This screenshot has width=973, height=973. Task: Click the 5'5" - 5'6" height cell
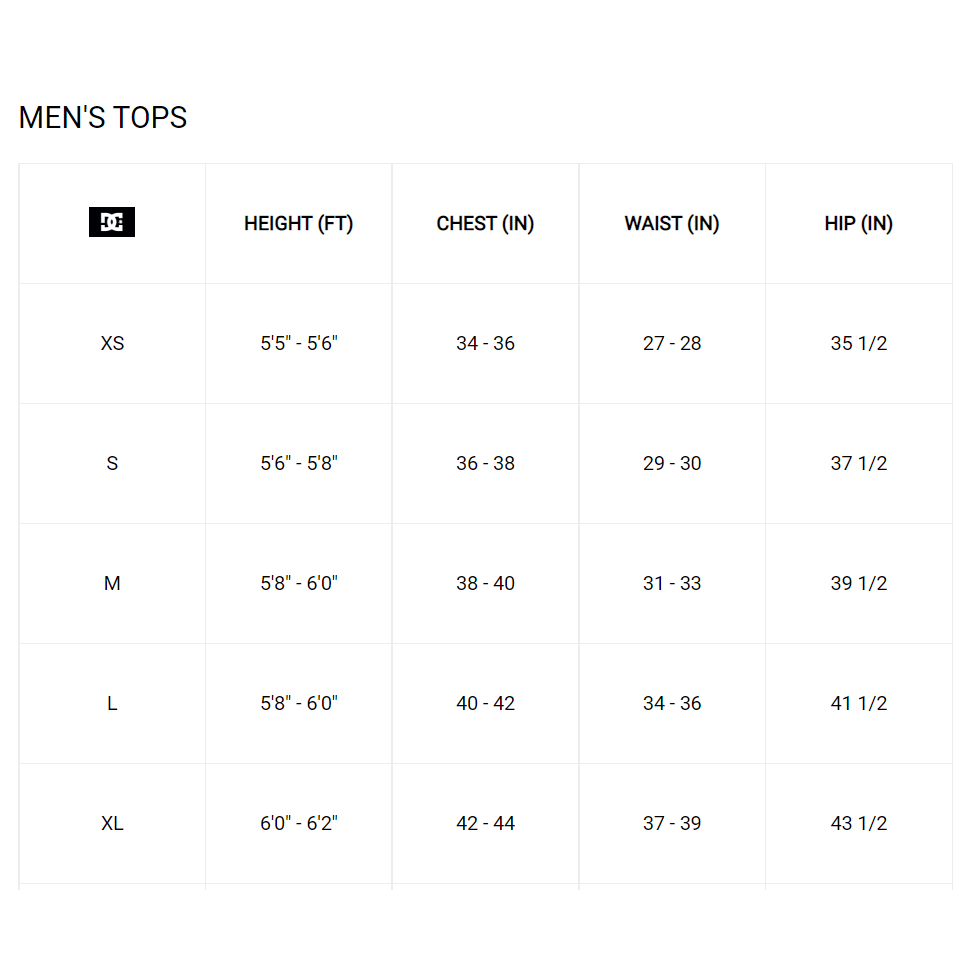298,343
